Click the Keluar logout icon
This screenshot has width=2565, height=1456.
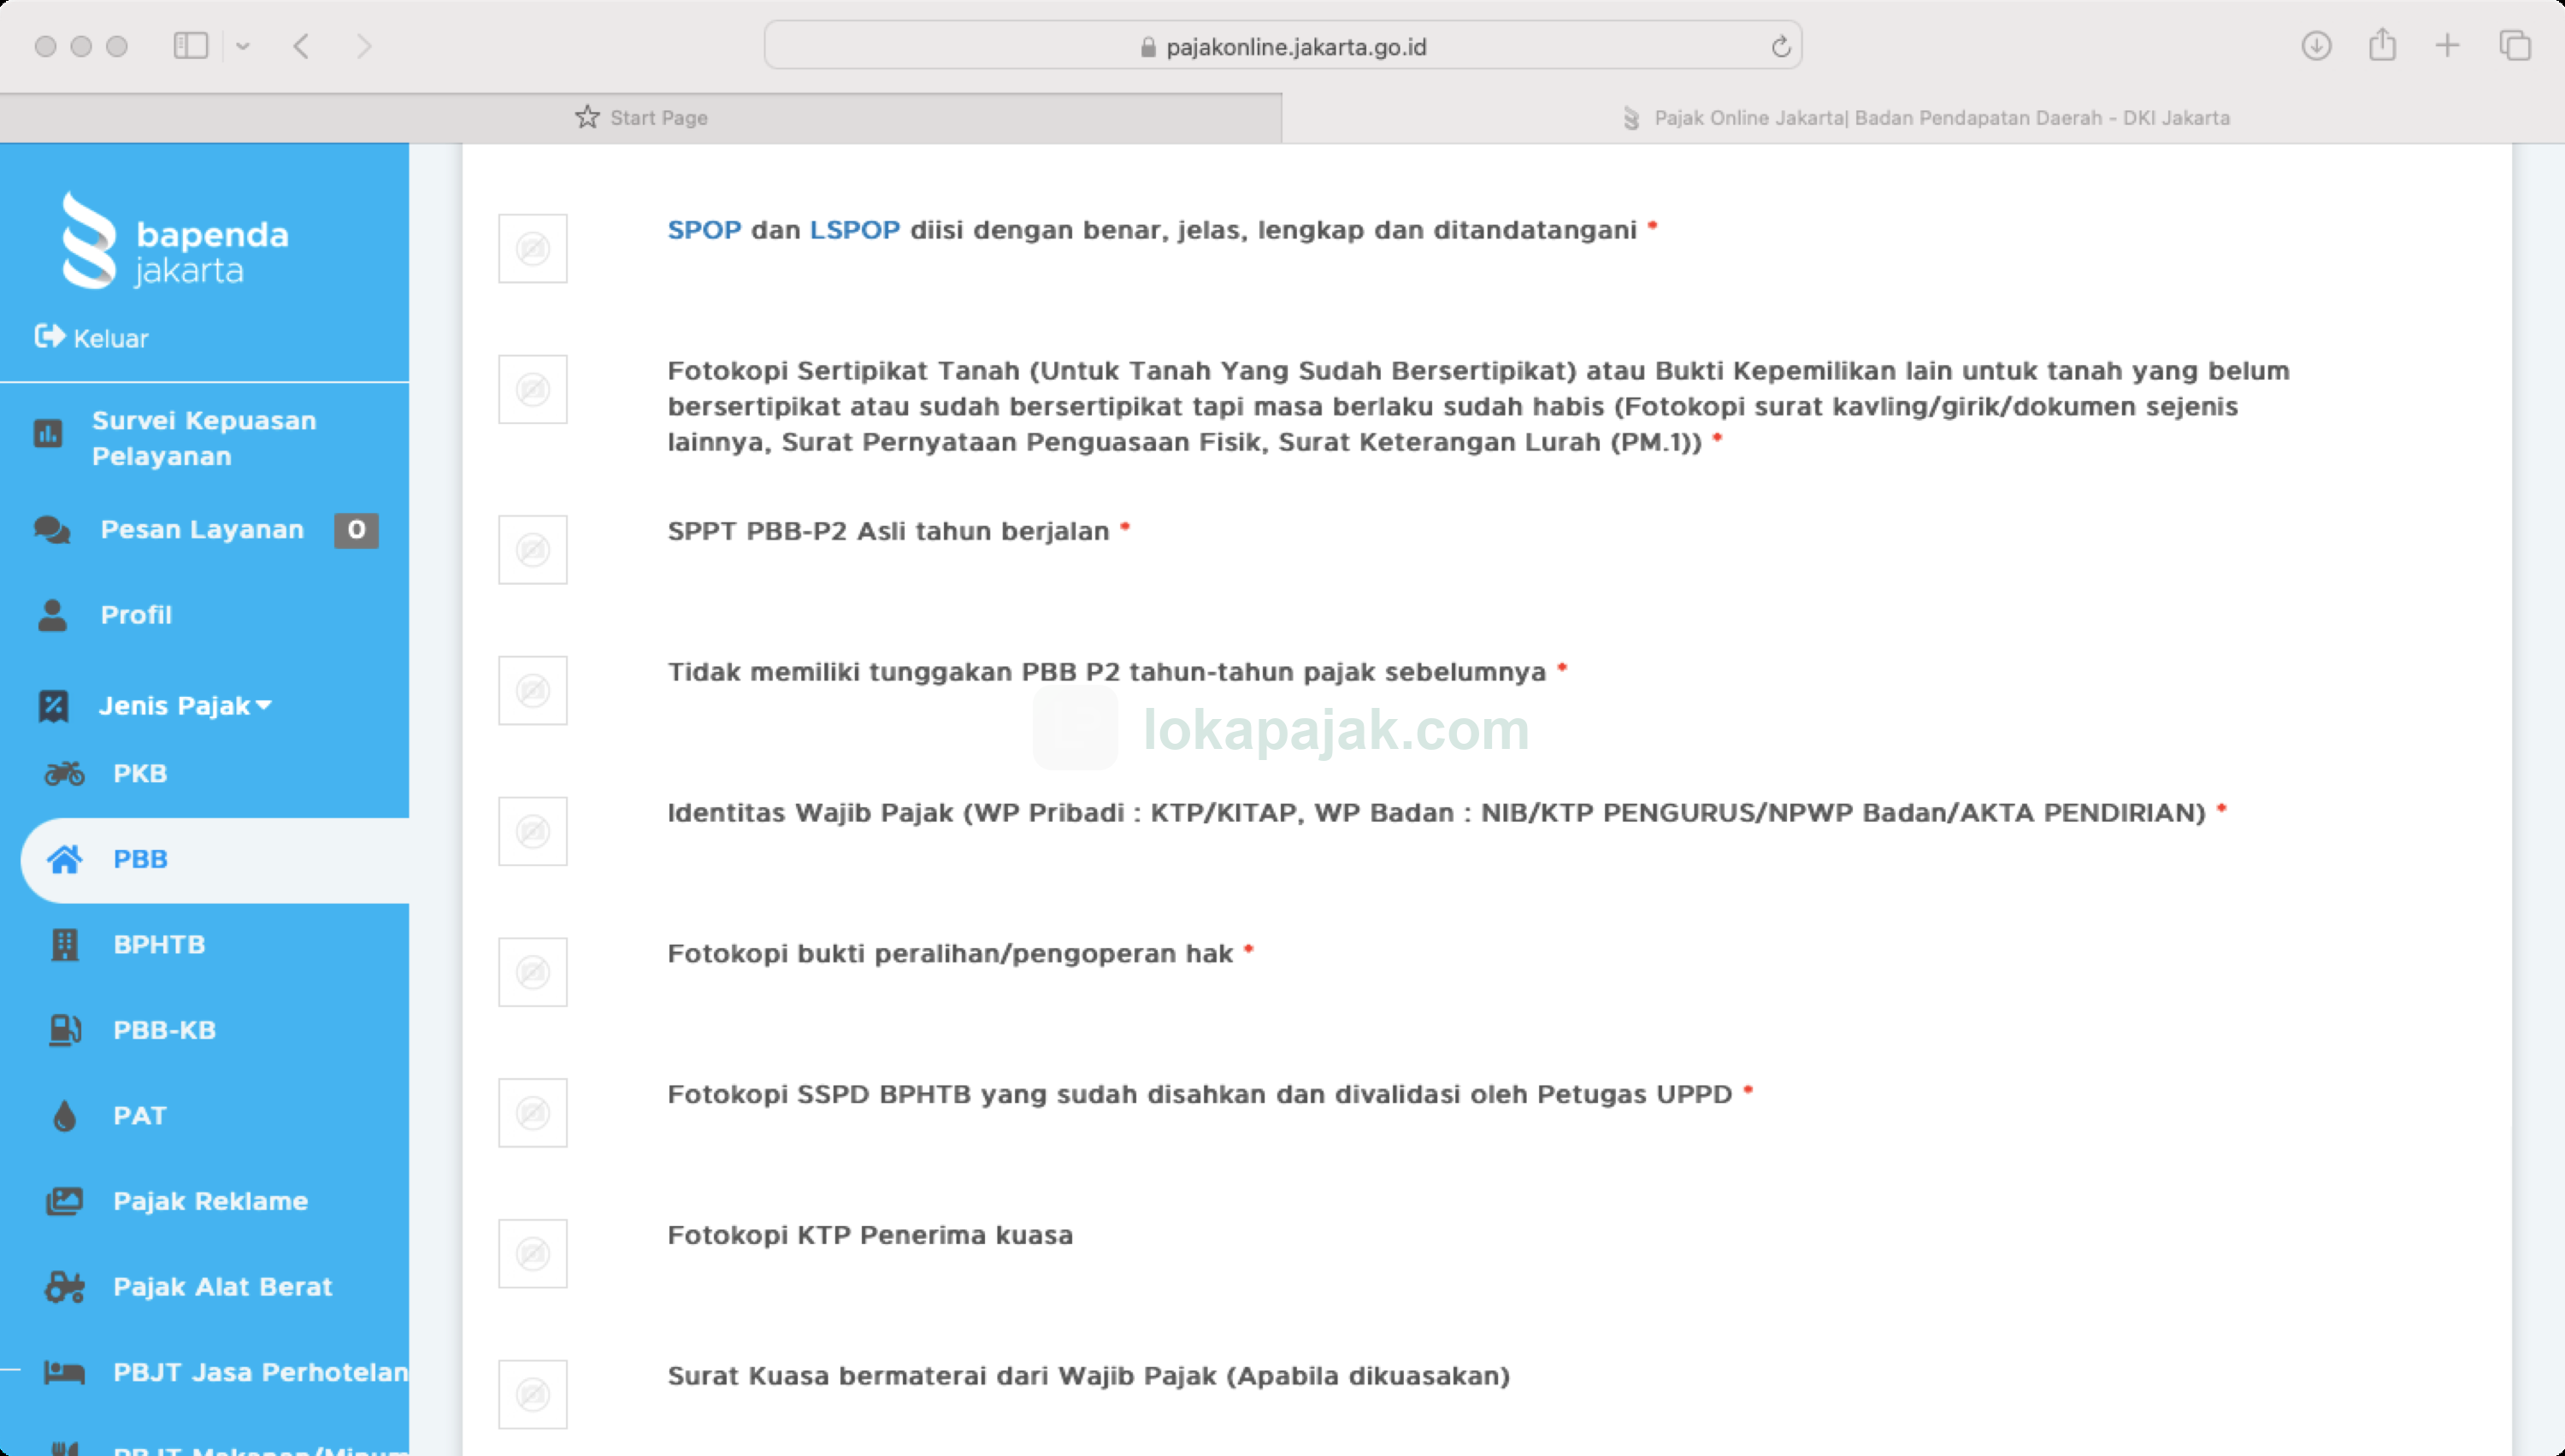(49, 336)
